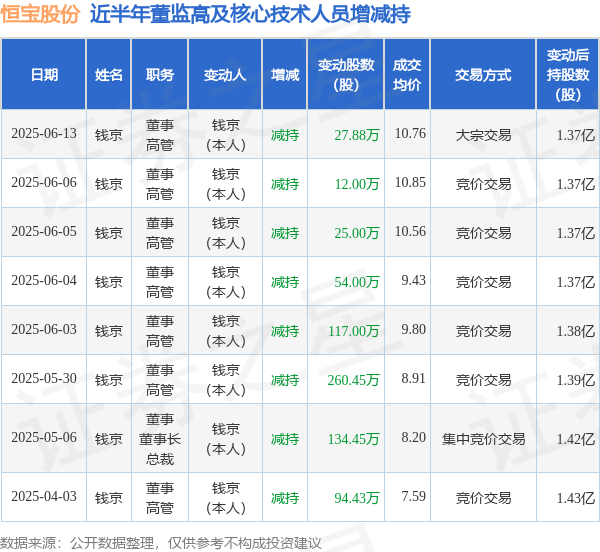Select the 交易方式 column header
The height and width of the screenshot is (552, 600).
(x=483, y=75)
